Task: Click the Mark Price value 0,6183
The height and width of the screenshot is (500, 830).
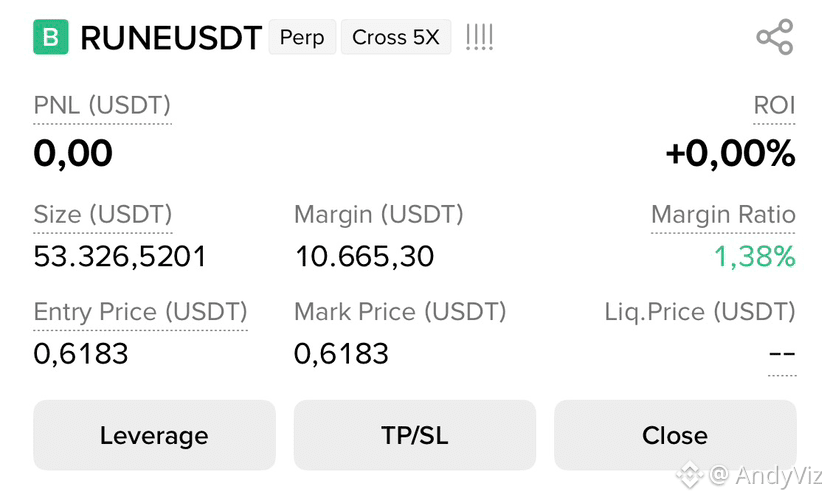Action: tap(341, 354)
